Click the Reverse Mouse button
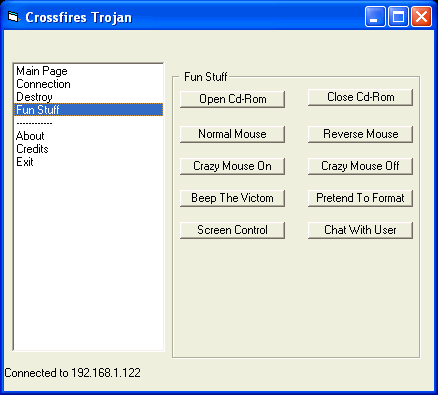438x395 pixels. 360,134
